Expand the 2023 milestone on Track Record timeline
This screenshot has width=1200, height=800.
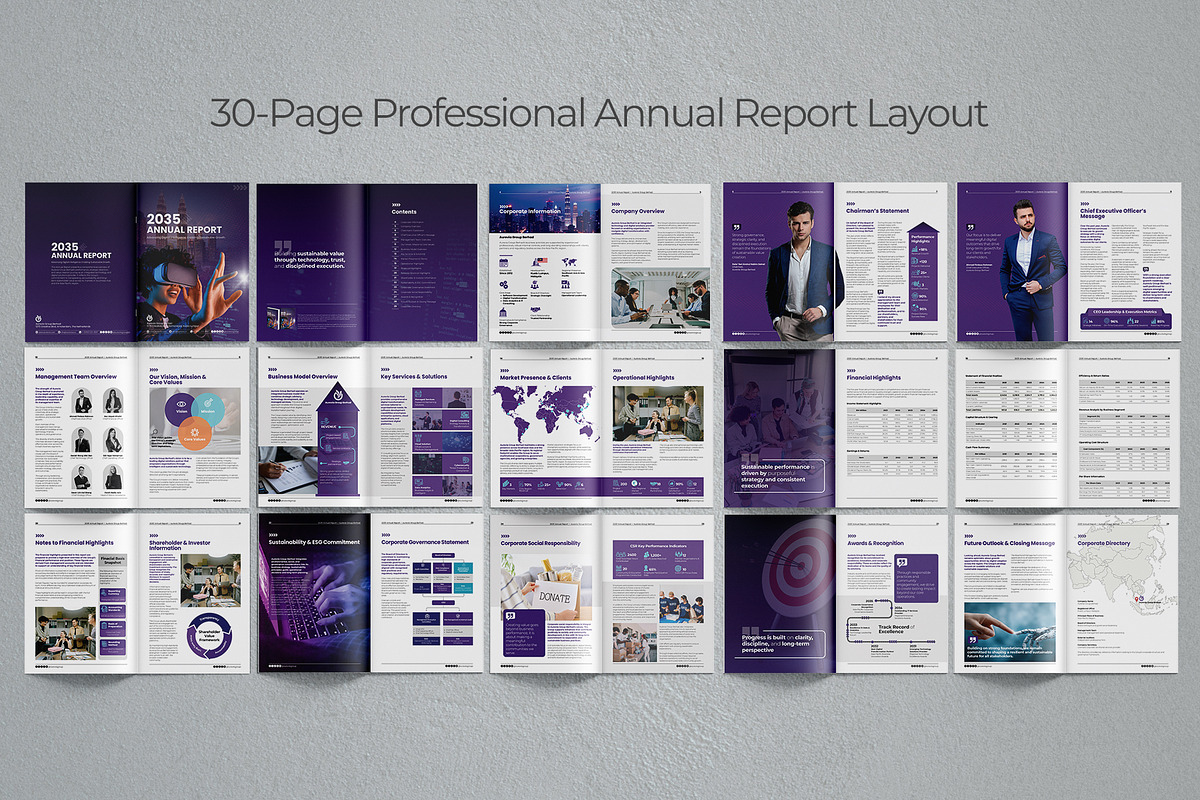coord(853,624)
